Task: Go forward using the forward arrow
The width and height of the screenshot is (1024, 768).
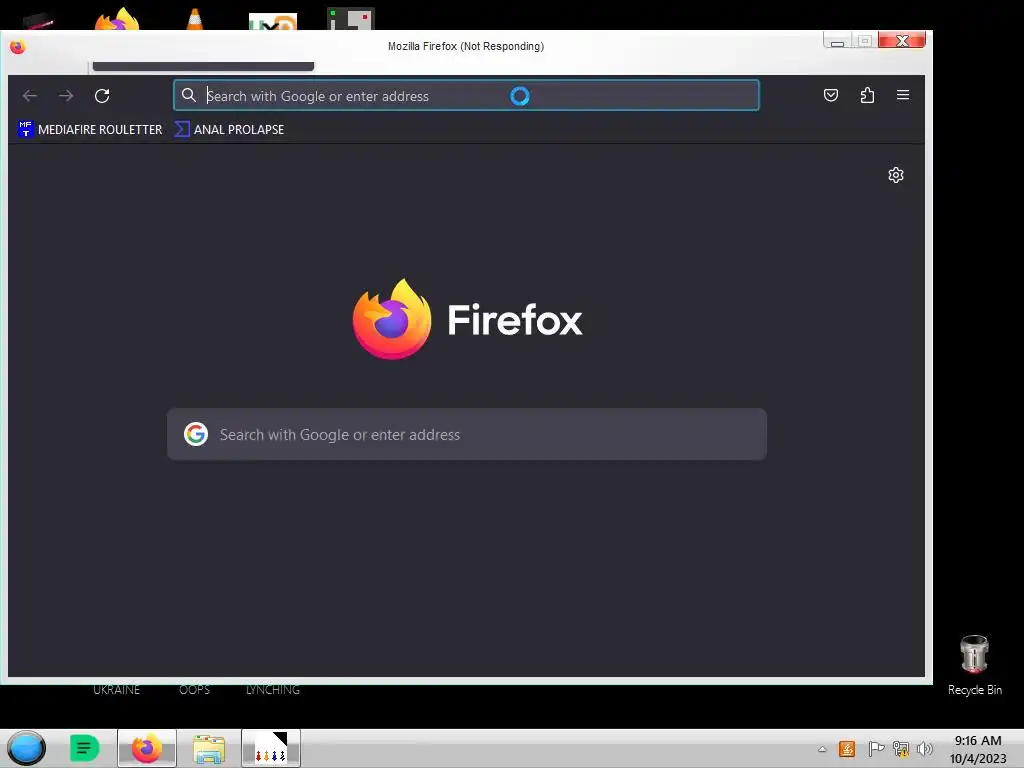Action: [x=66, y=96]
